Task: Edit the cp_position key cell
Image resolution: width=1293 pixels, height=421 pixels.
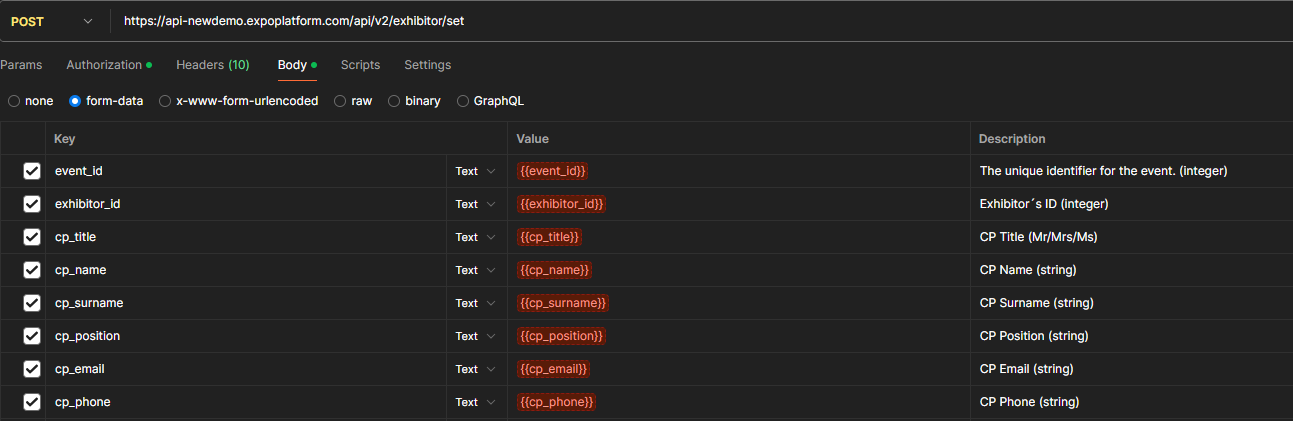Action: (246, 336)
